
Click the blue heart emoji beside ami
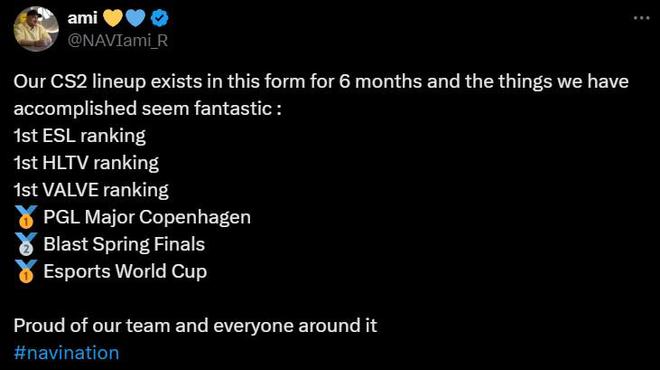pyautogui.click(x=136, y=18)
